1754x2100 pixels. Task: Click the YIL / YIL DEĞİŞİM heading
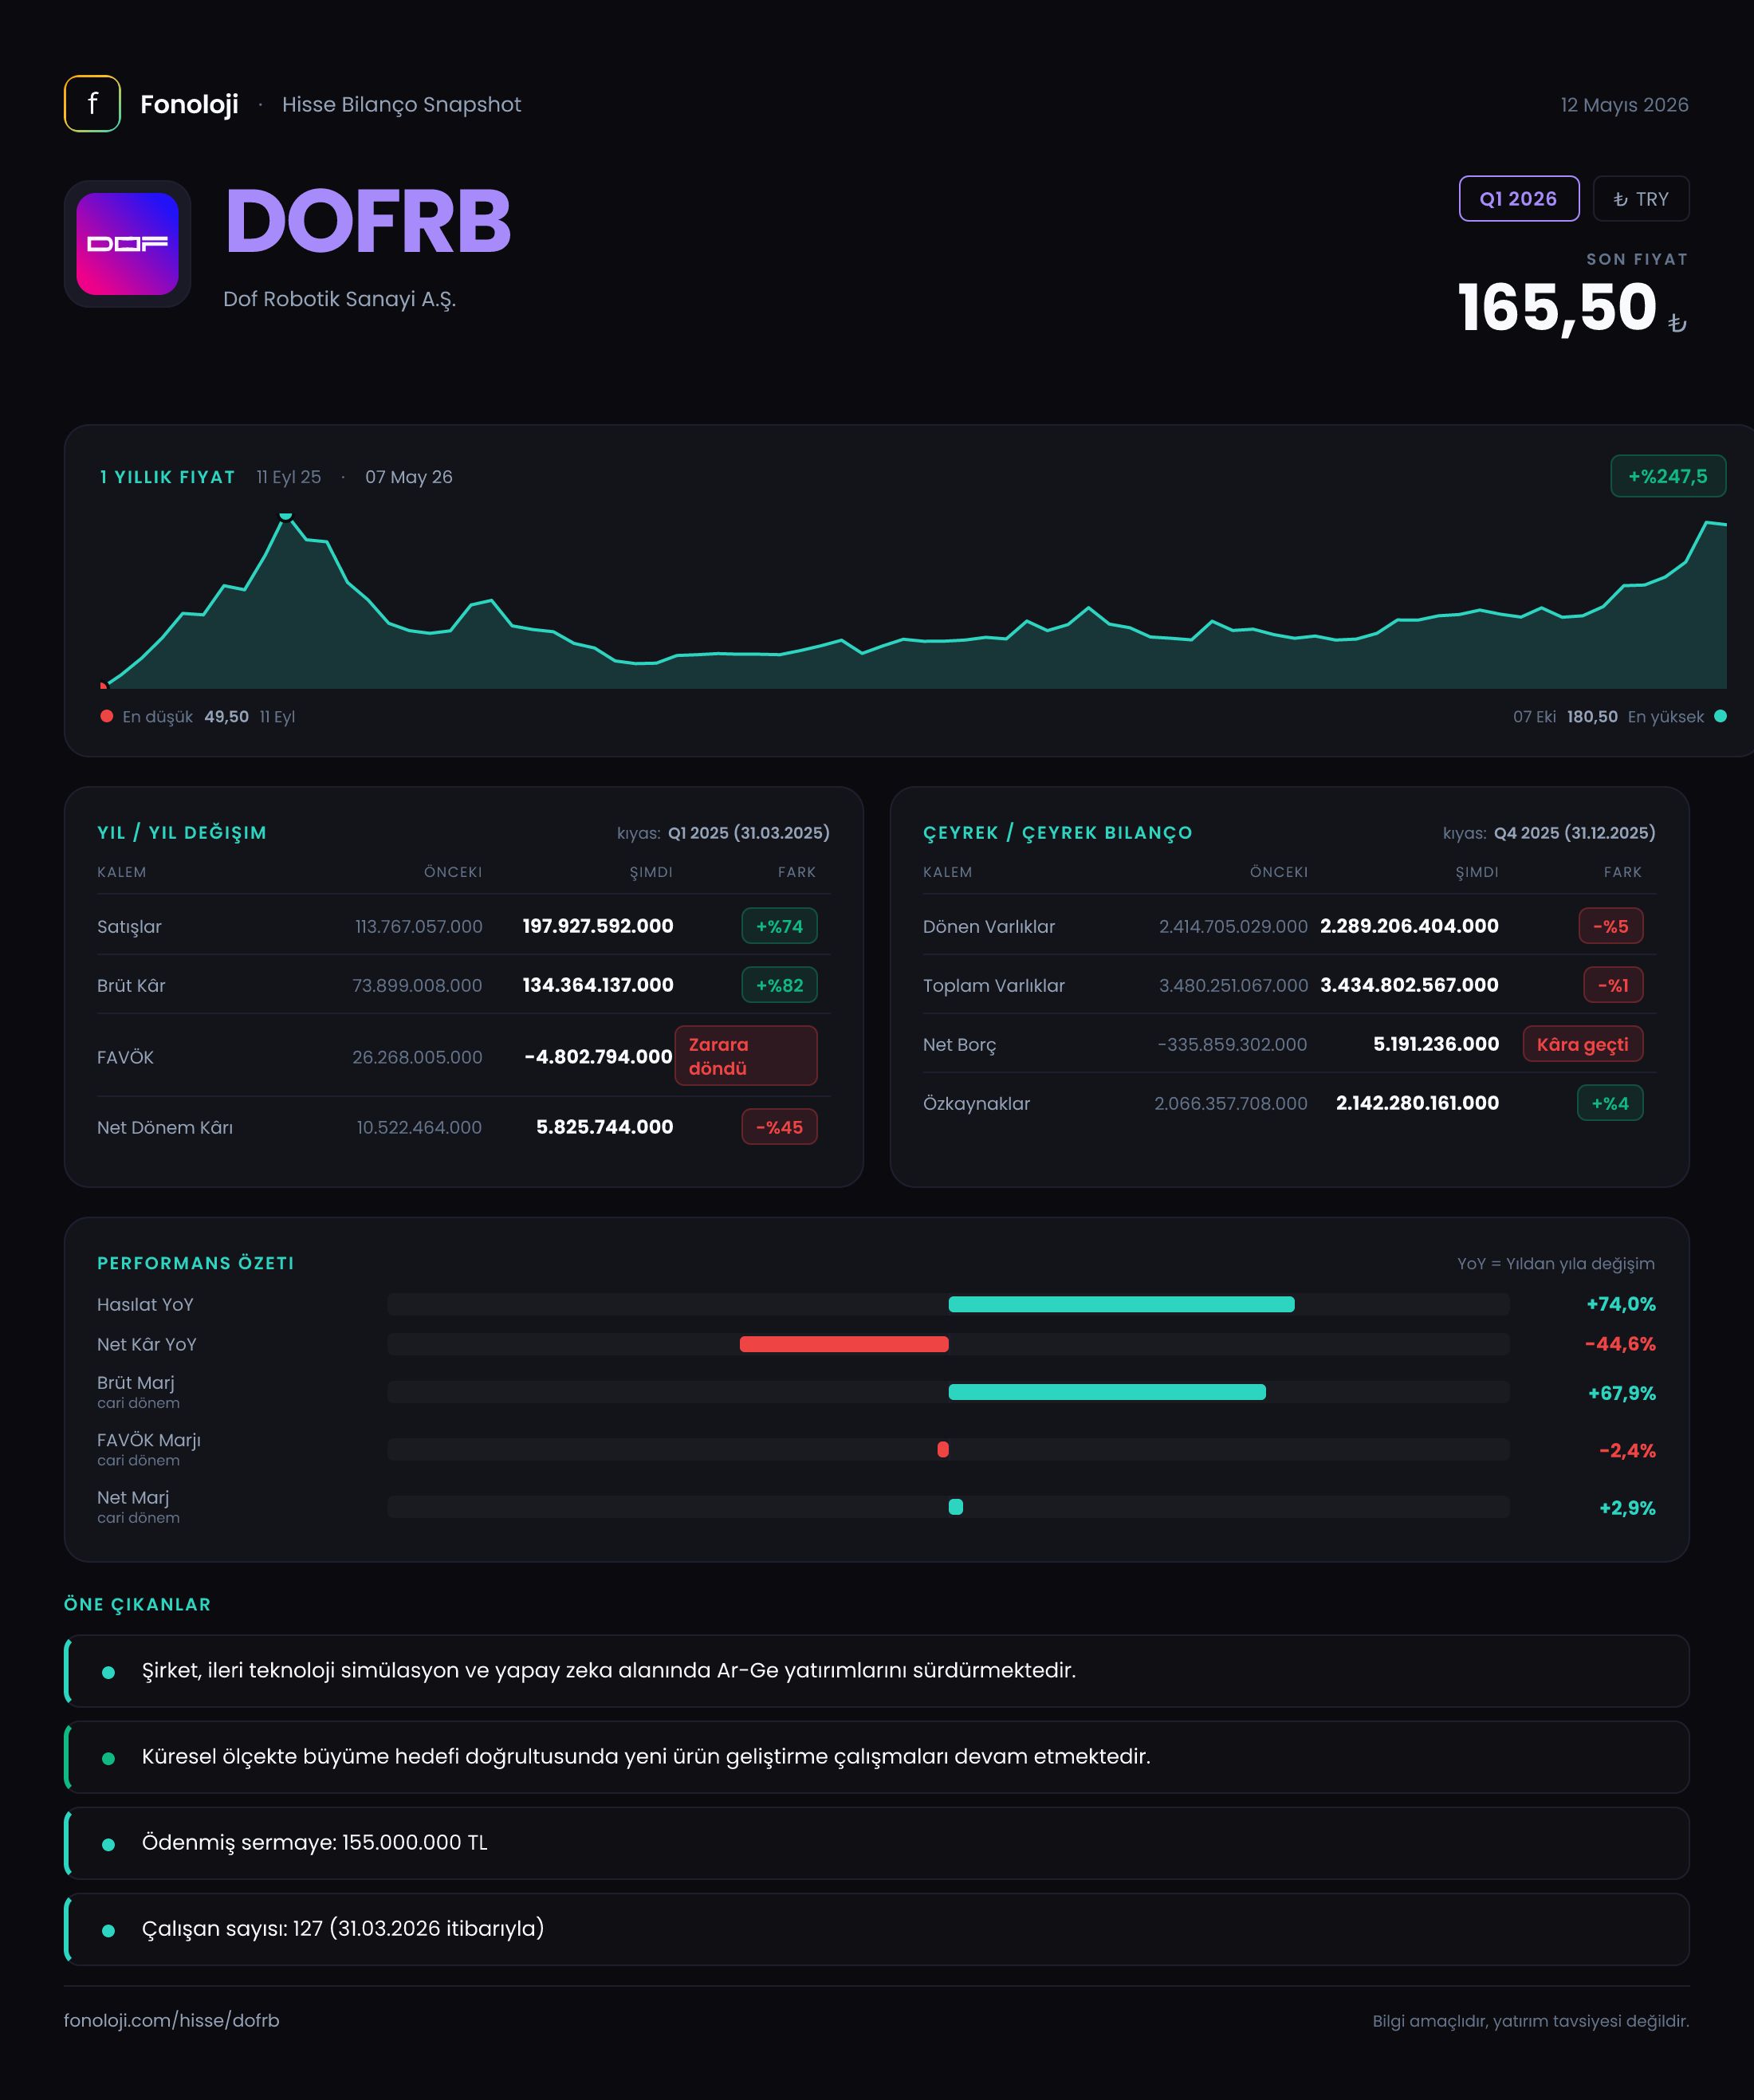[182, 833]
